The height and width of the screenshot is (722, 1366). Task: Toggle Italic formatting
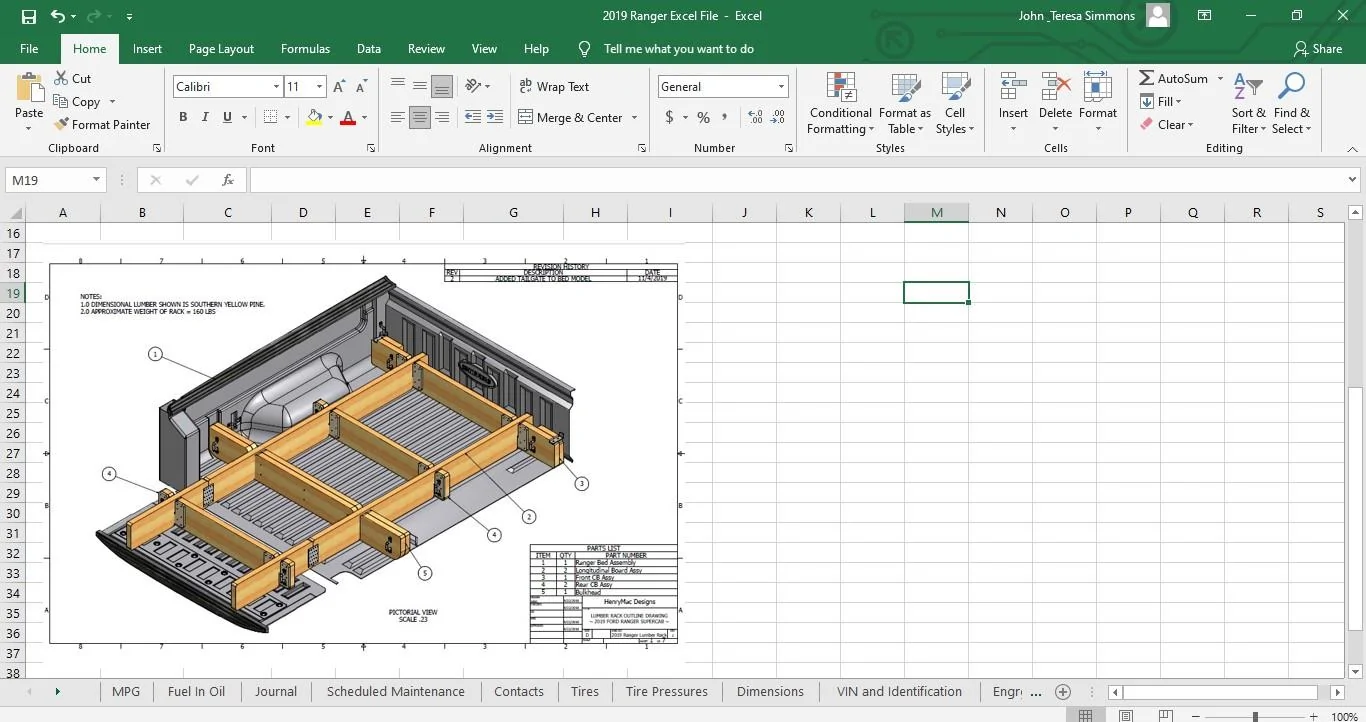pyautogui.click(x=206, y=117)
